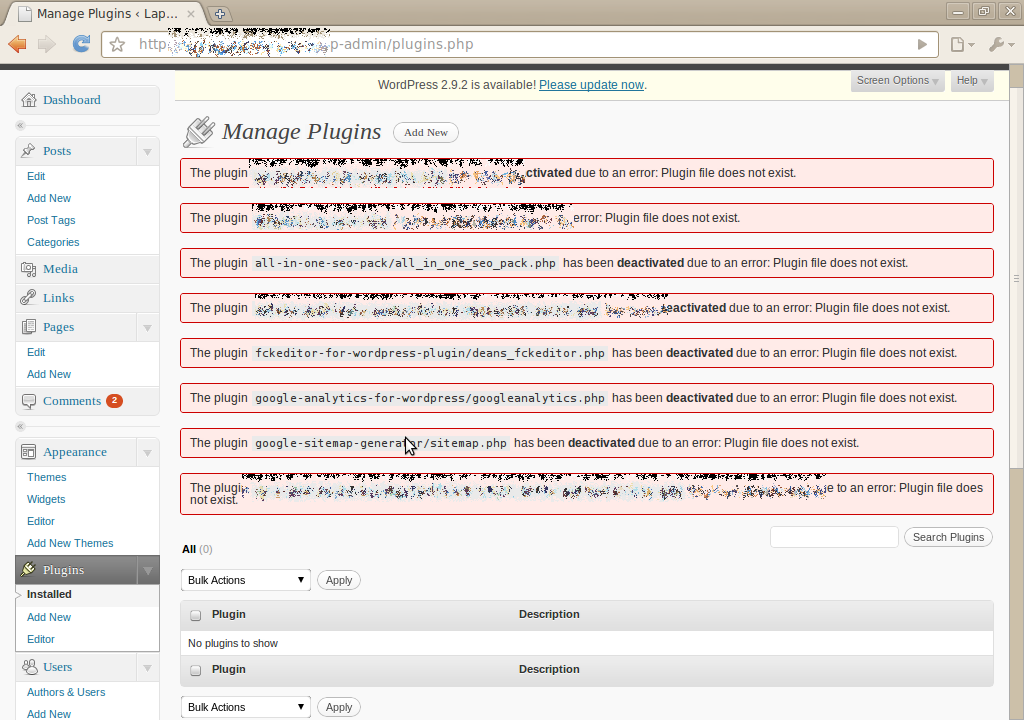Click the All plugins filter link
This screenshot has height=720, width=1024.
click(x=189, y=549)
